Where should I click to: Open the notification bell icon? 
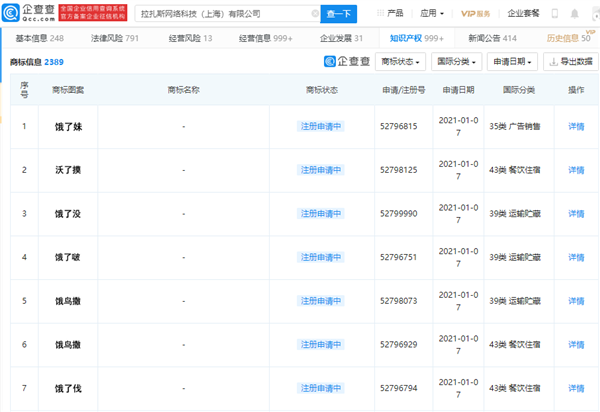[x=574, y=14]
